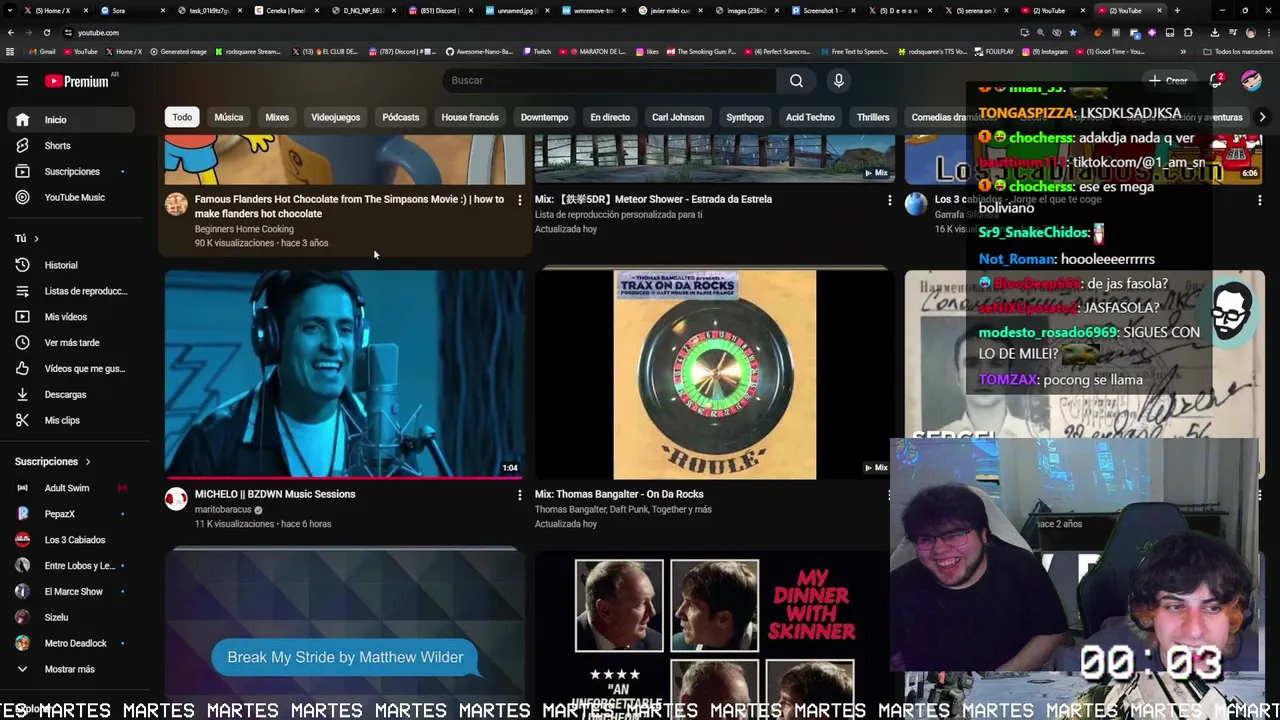This screenshot has height=720, width=1280.
Task: Click the YouTube Premium logo
Action: [x=77, y=81]
